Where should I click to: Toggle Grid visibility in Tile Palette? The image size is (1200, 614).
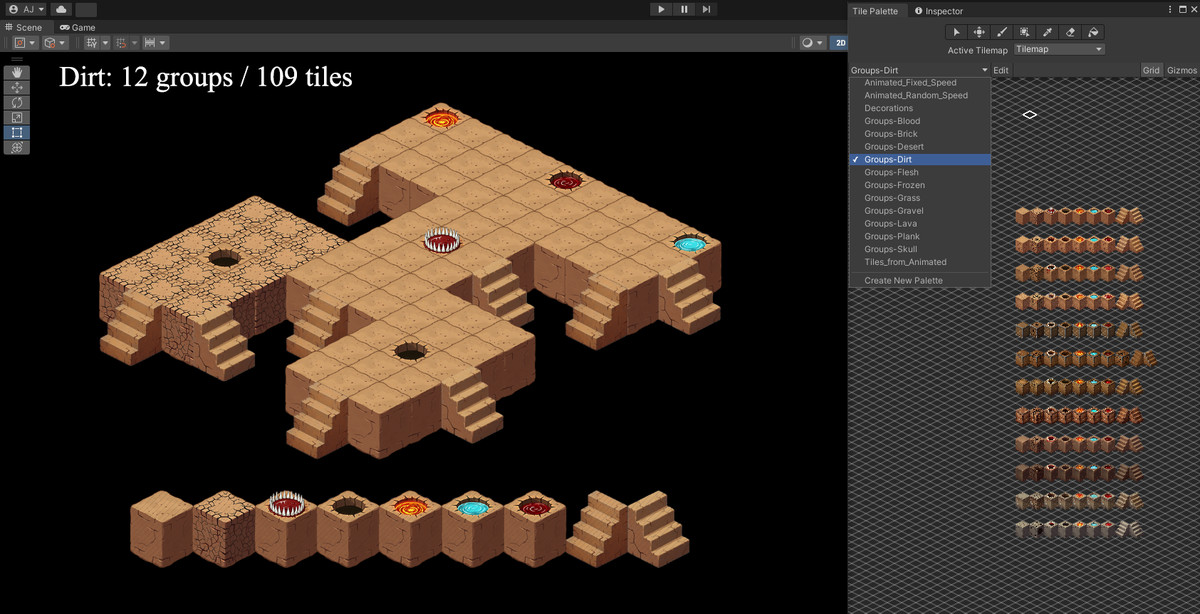pyautogui.click(x=1149, y=70)
